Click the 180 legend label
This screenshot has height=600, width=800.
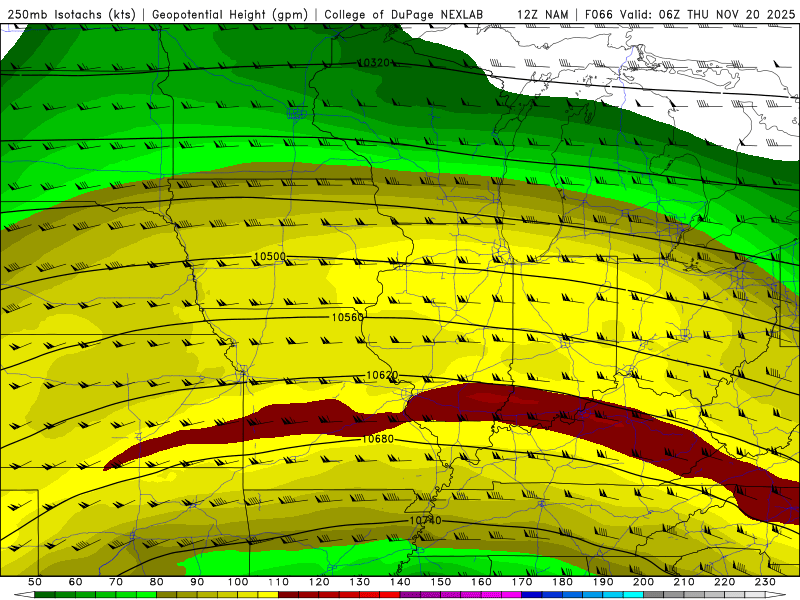562,582
